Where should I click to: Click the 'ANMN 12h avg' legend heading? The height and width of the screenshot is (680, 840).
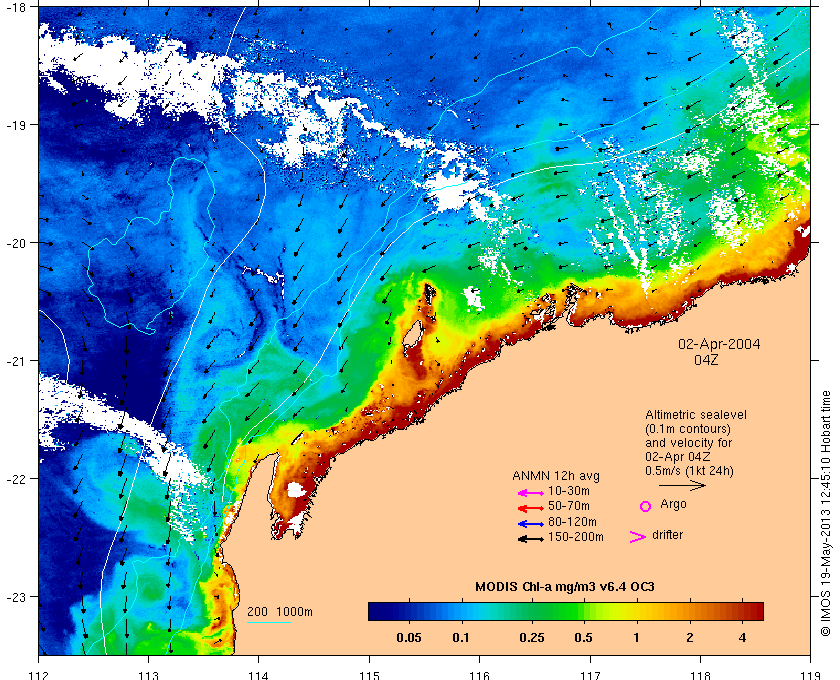coord(556,476)
